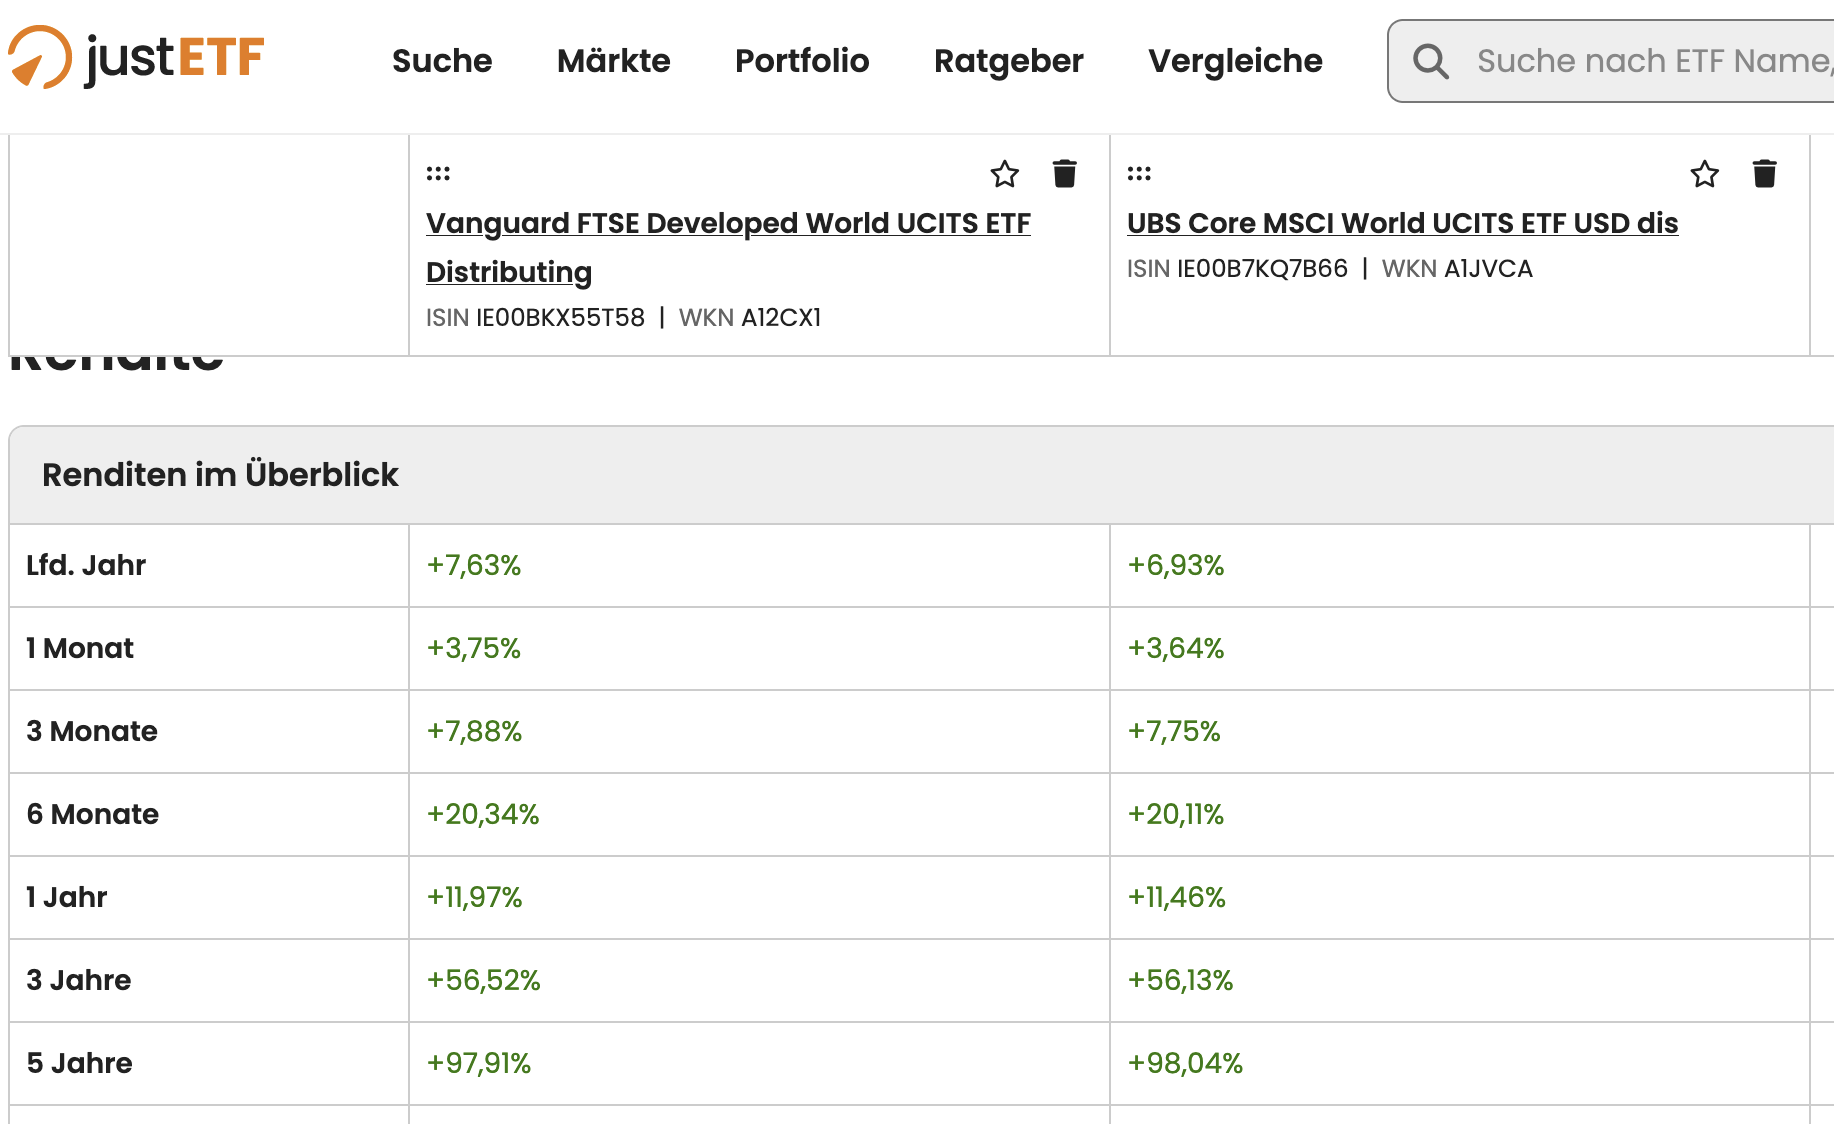
Task: Star the UBS Core MSCI World ETF
Action: (1704, 174)
